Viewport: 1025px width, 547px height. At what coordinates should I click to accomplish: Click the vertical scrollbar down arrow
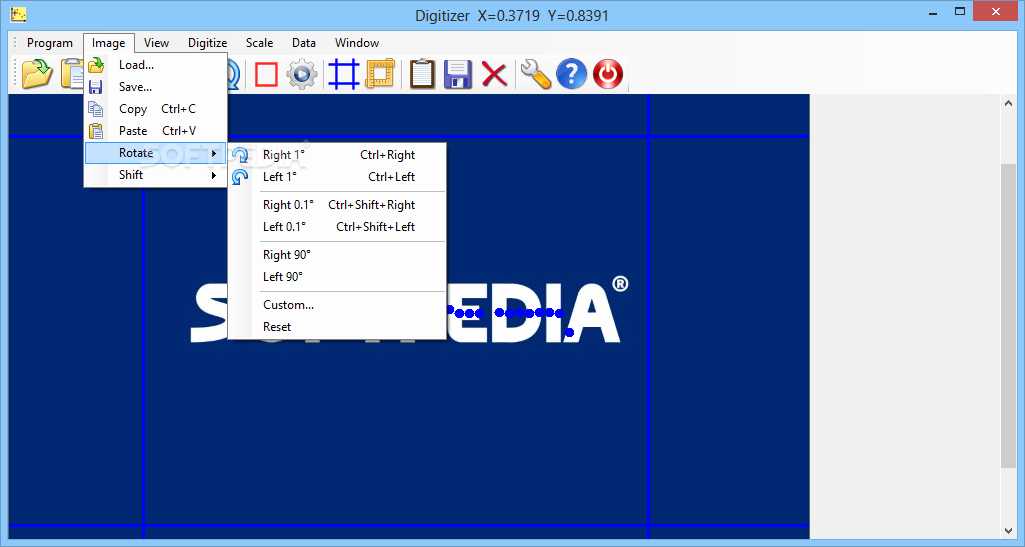point(1009,531)
